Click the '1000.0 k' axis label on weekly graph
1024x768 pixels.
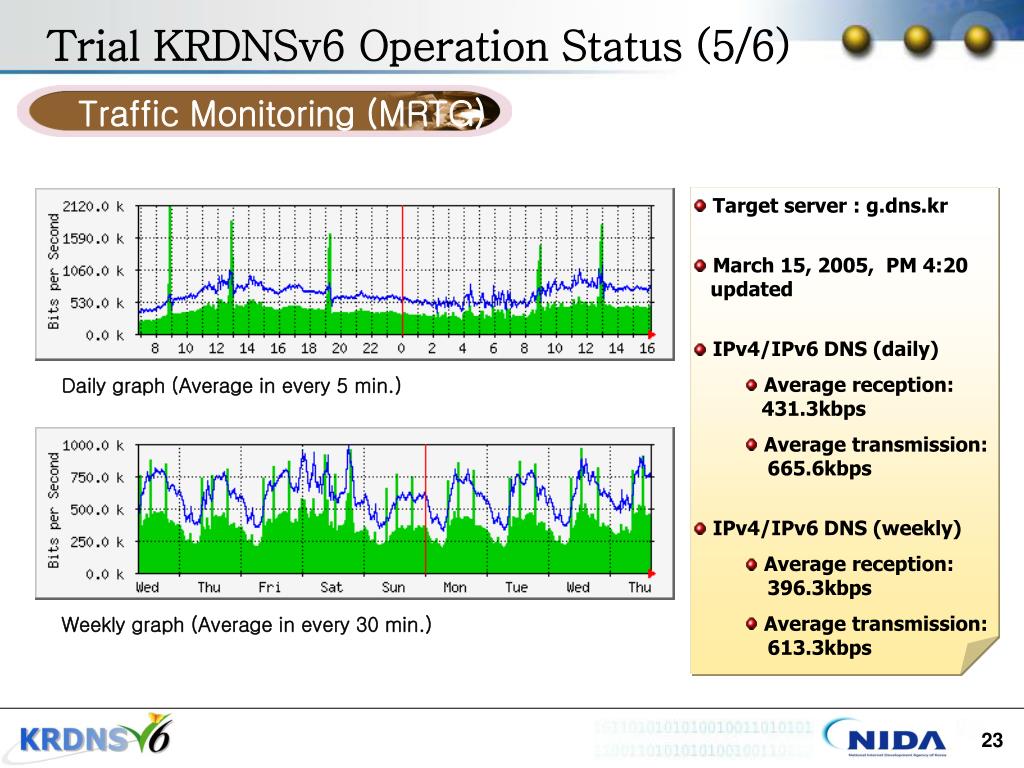tap(93, 445)
